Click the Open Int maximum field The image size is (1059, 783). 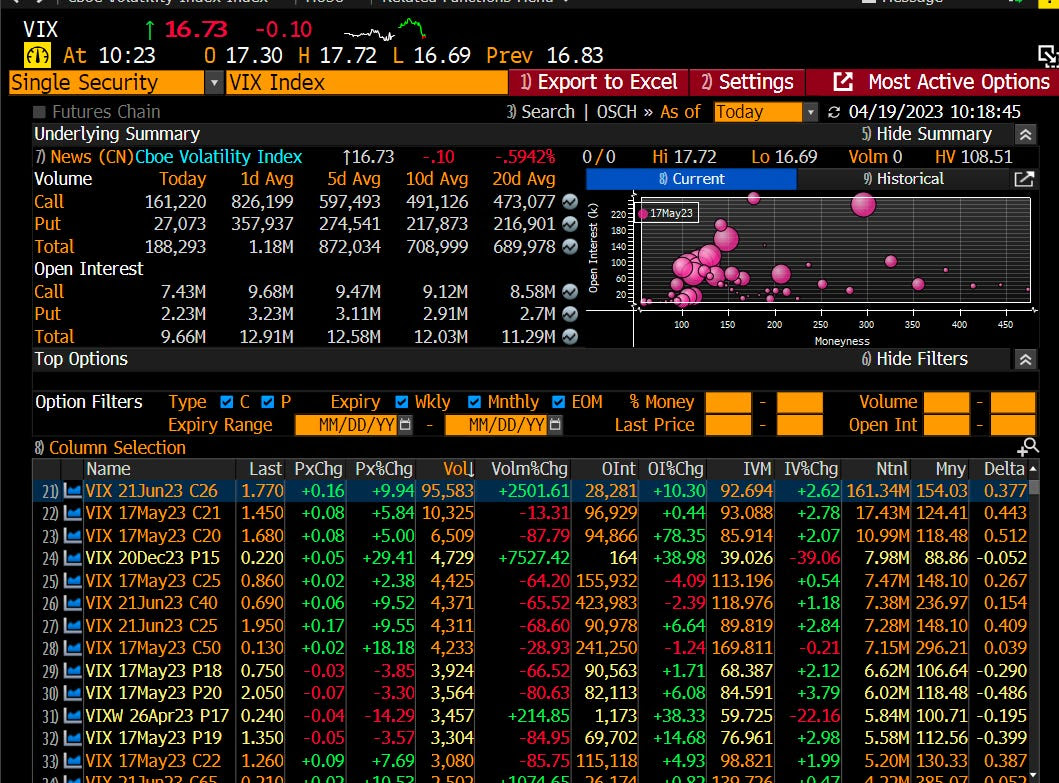(x=1012, y=426)
